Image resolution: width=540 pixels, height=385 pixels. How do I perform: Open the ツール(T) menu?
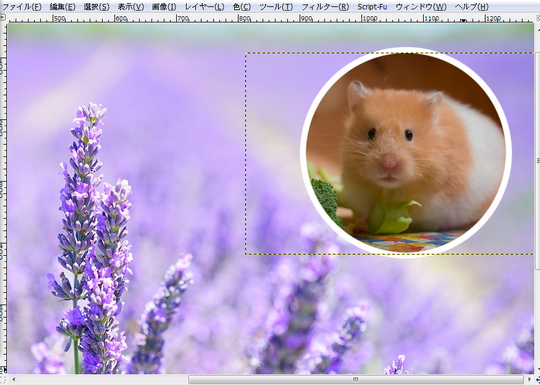pos(276,7)
